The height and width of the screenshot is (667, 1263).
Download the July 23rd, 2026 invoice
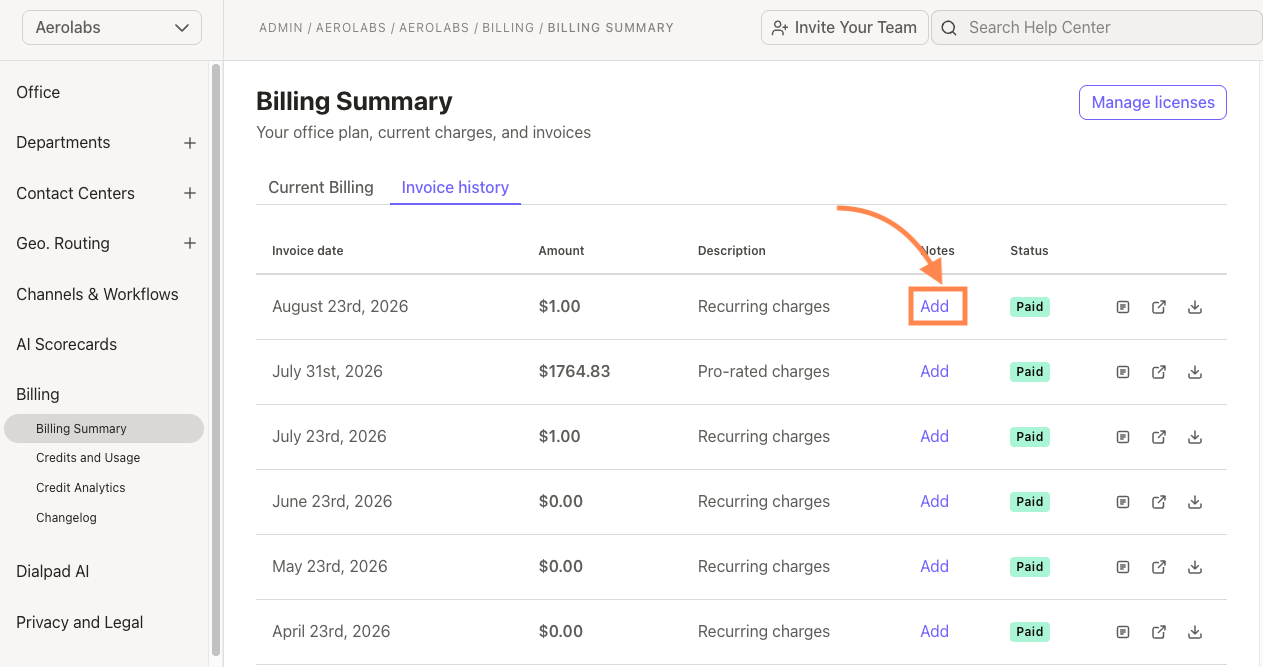(1195, 437)
